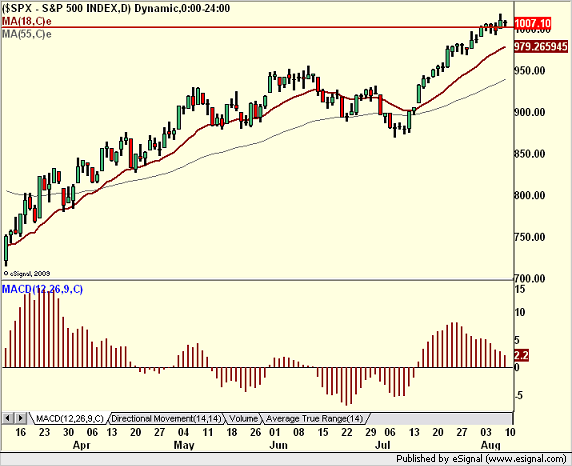
Task: Click the MA(55,C)e legend label
Action: point(27,34)
